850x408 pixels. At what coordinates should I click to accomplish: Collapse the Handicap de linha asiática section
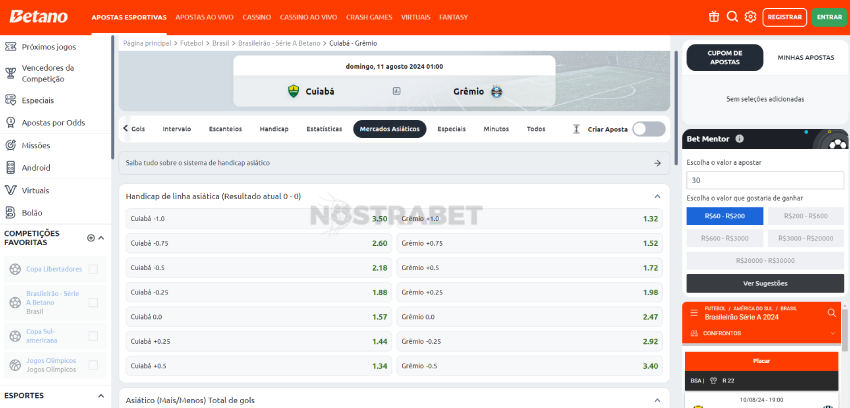[x=658, y=196]
